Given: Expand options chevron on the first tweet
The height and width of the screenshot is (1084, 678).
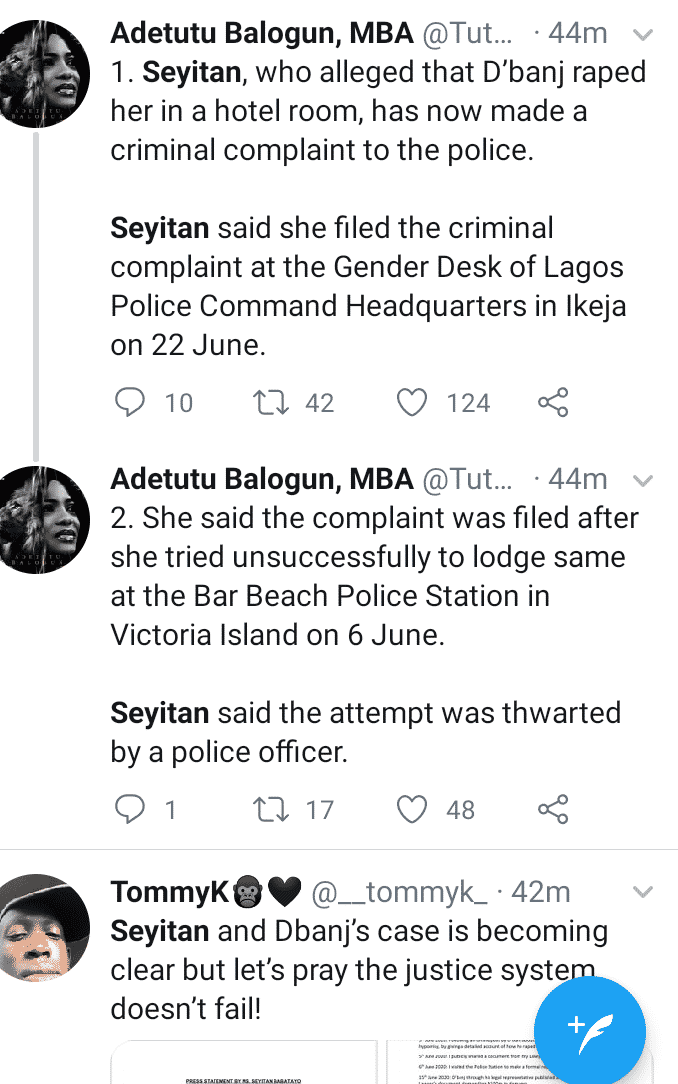Looking at the screenshot, I should pos(643,35).
